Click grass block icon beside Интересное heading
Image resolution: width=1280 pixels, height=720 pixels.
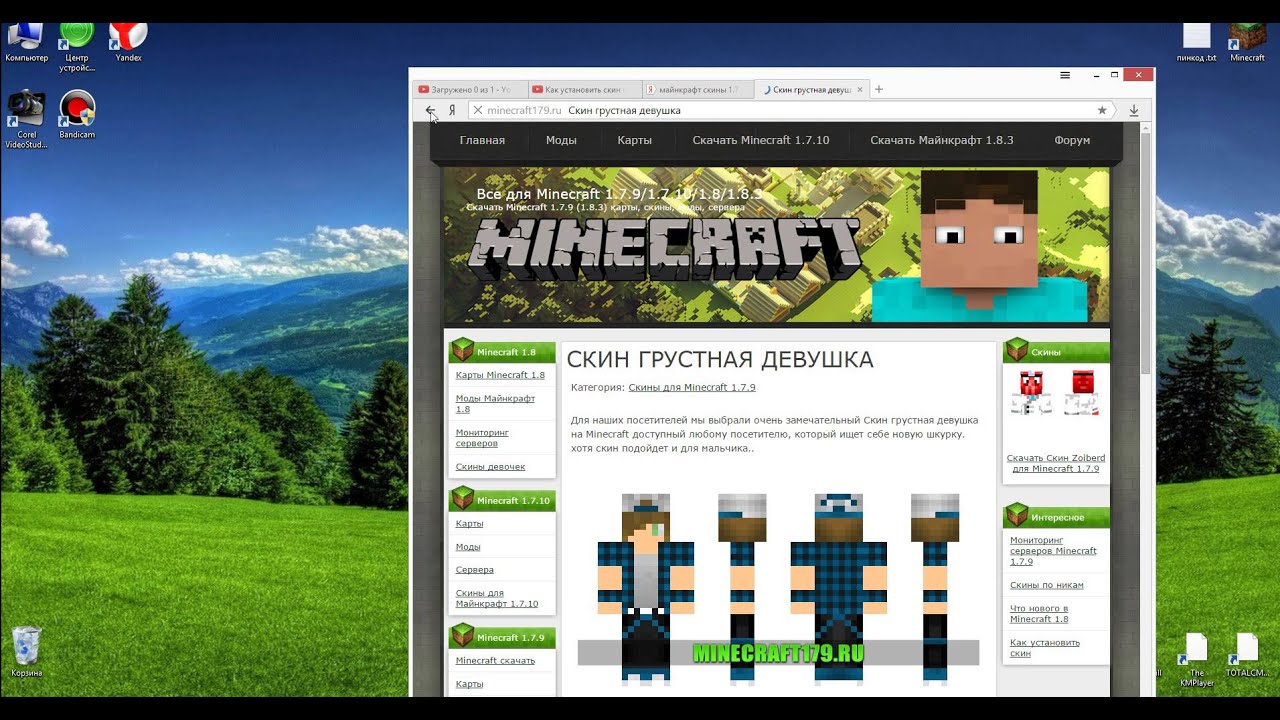[x=1017, y=515]
